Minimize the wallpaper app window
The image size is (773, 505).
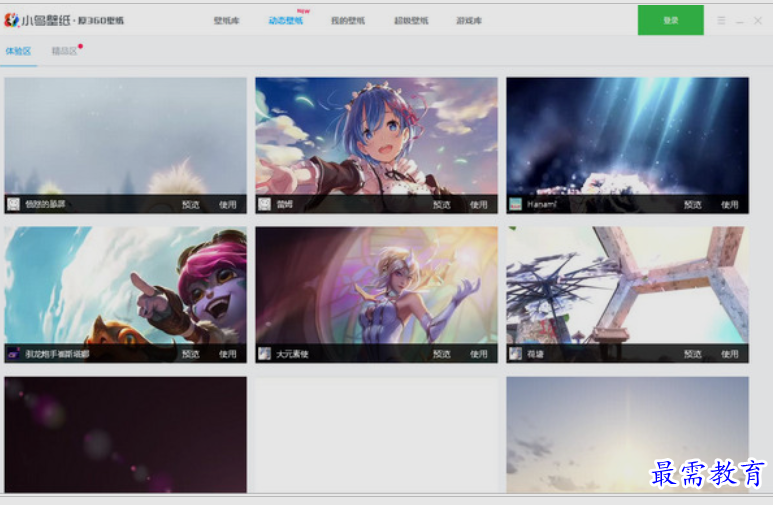[739, 21]
